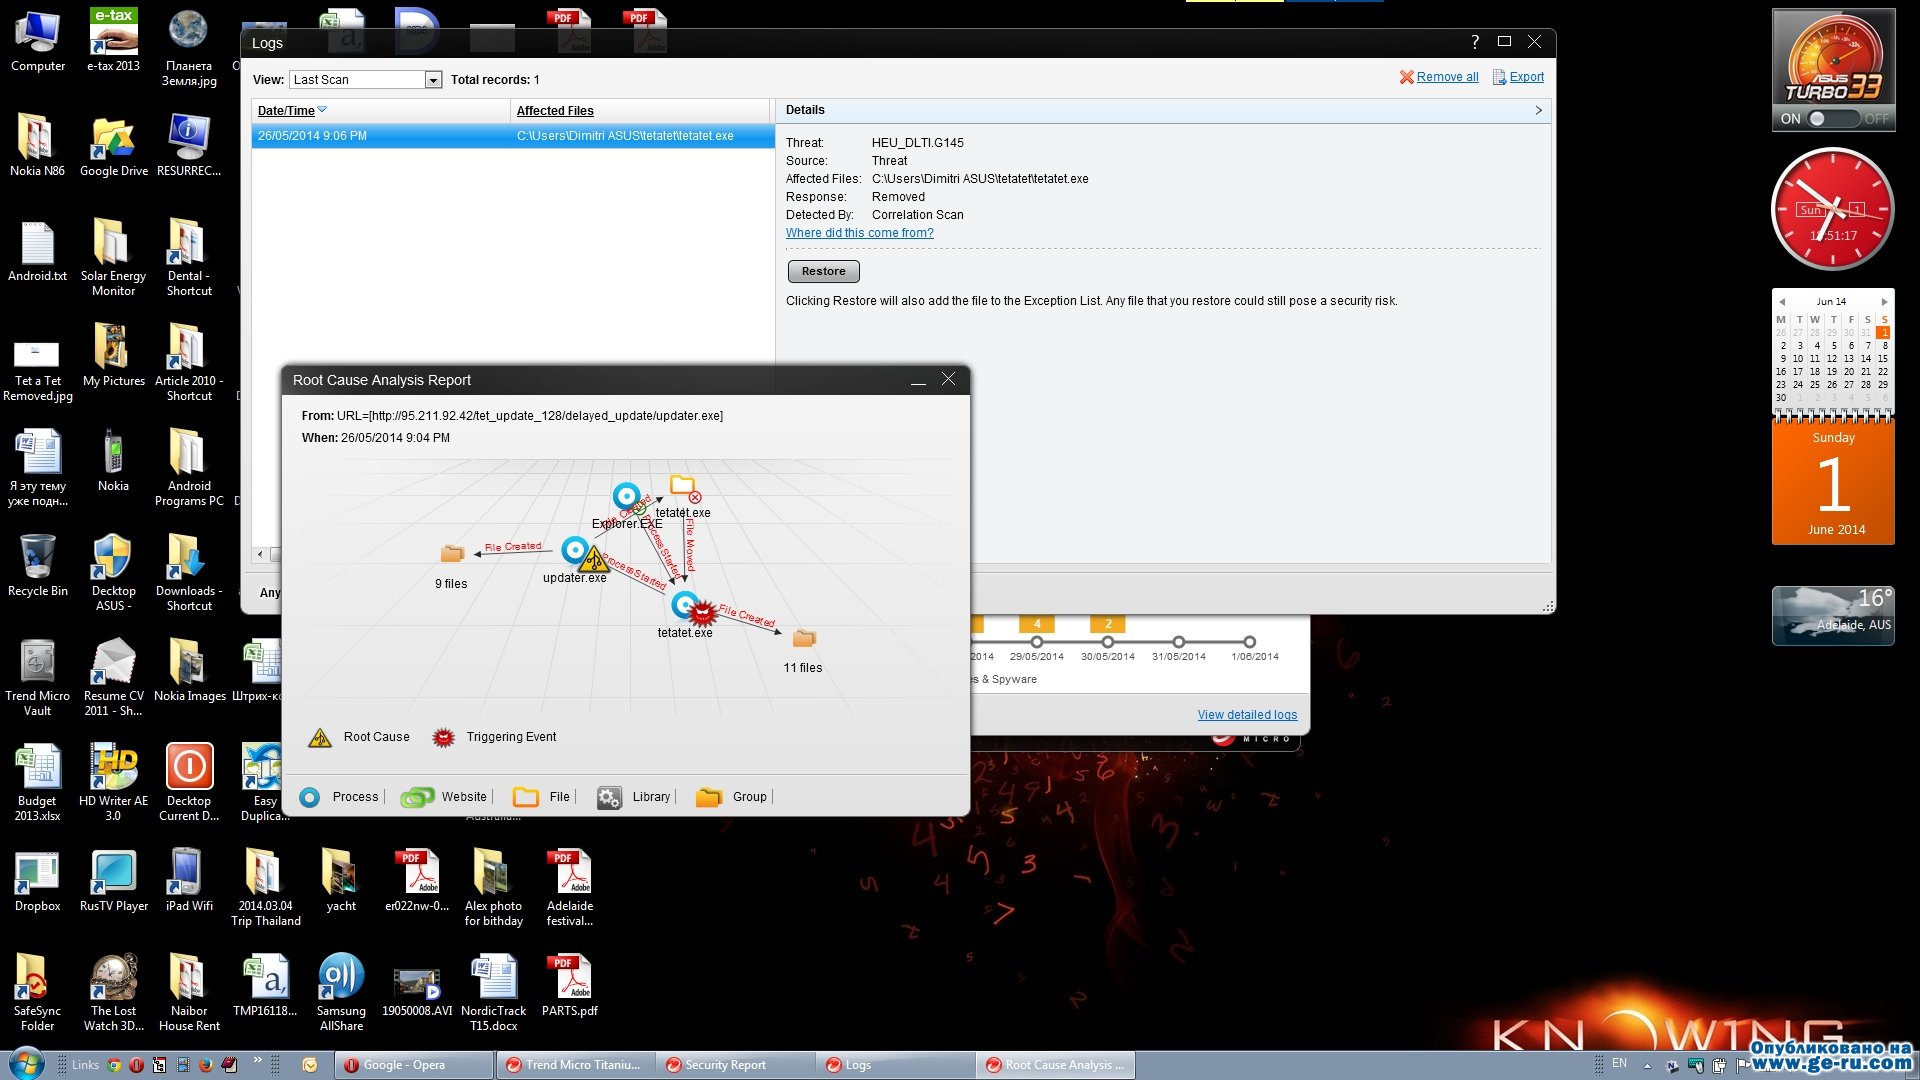The width and height of the screenshot is (1920, 1080).
Task: Open the 11 files group folder
Action: tap(804, 638)
